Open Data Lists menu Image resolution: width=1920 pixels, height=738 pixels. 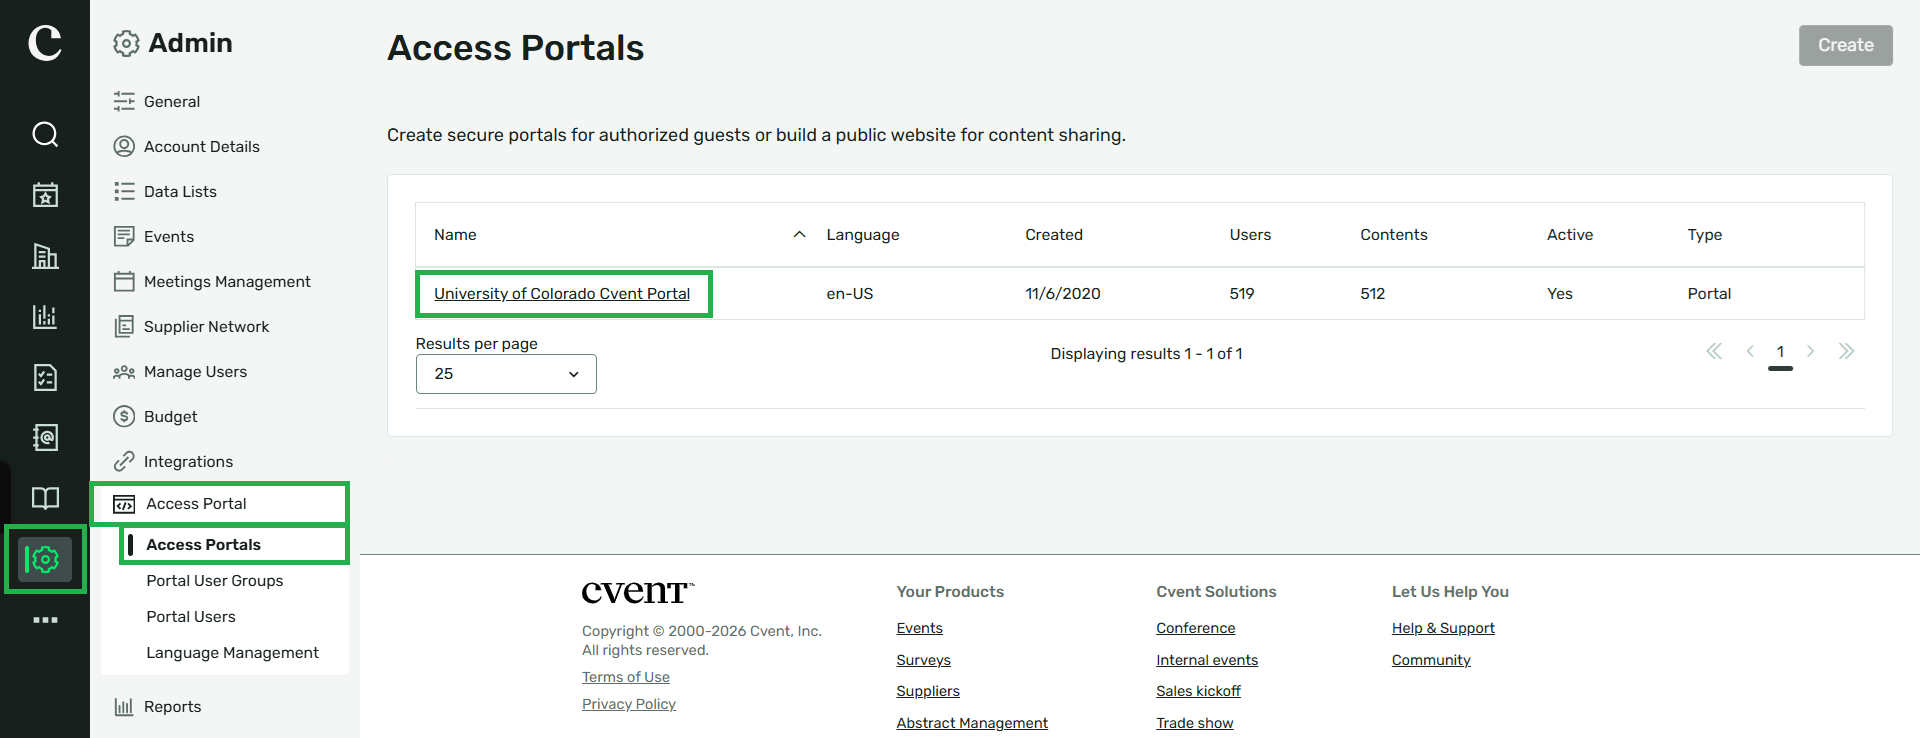(x=180, y=191)
